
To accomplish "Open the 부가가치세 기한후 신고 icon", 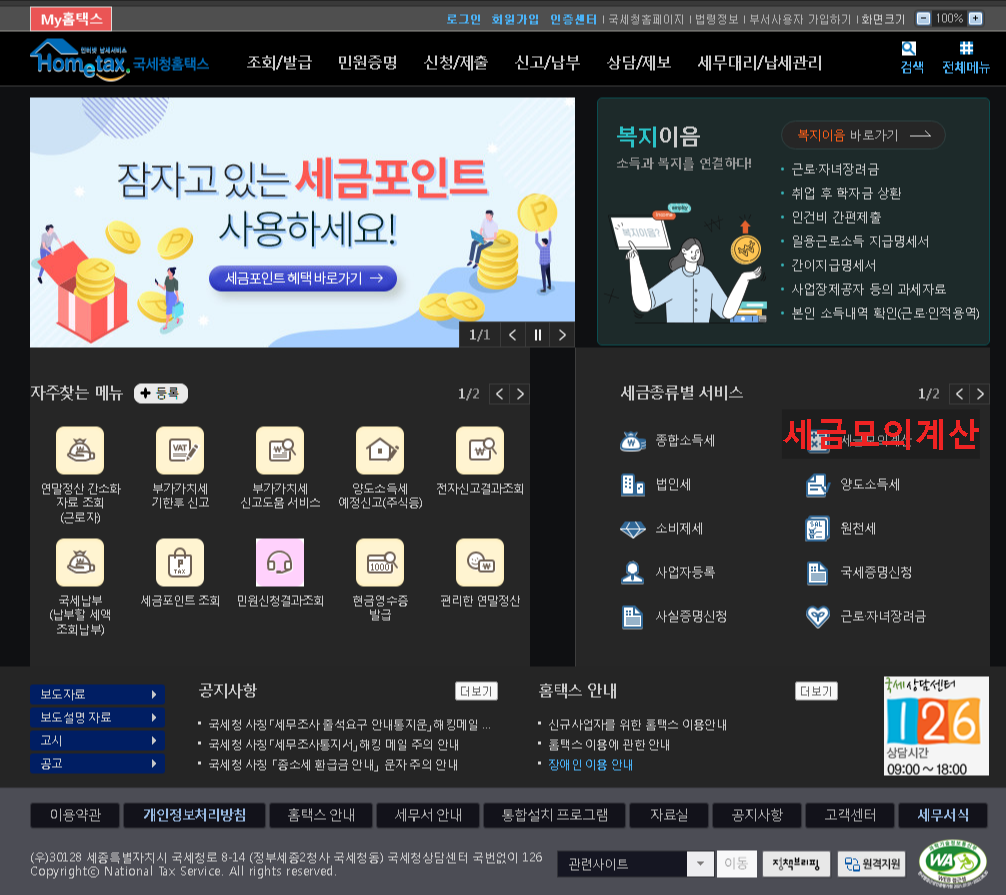I will (180, 450).
